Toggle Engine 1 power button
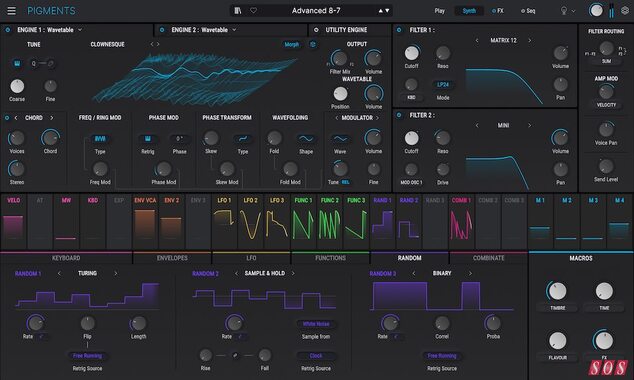This screenshot has height=380, width=634. (8, 30)
